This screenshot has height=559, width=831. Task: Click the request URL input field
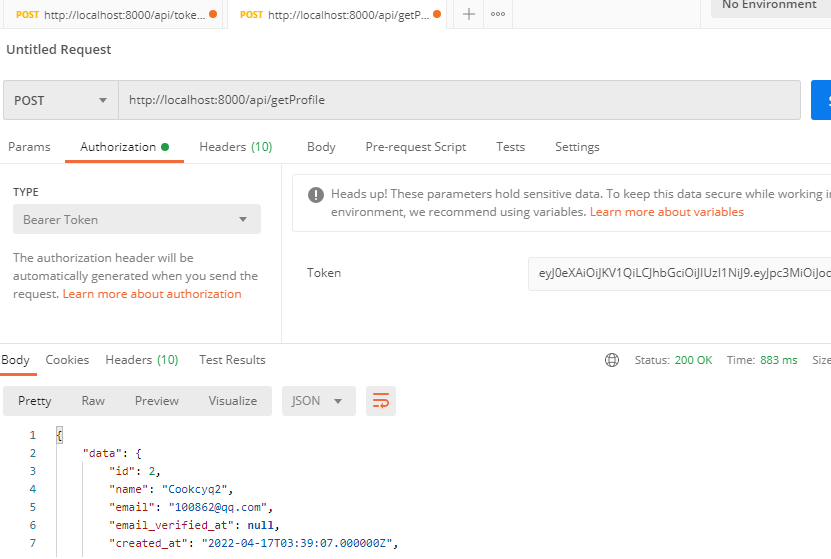coord(459,100)
